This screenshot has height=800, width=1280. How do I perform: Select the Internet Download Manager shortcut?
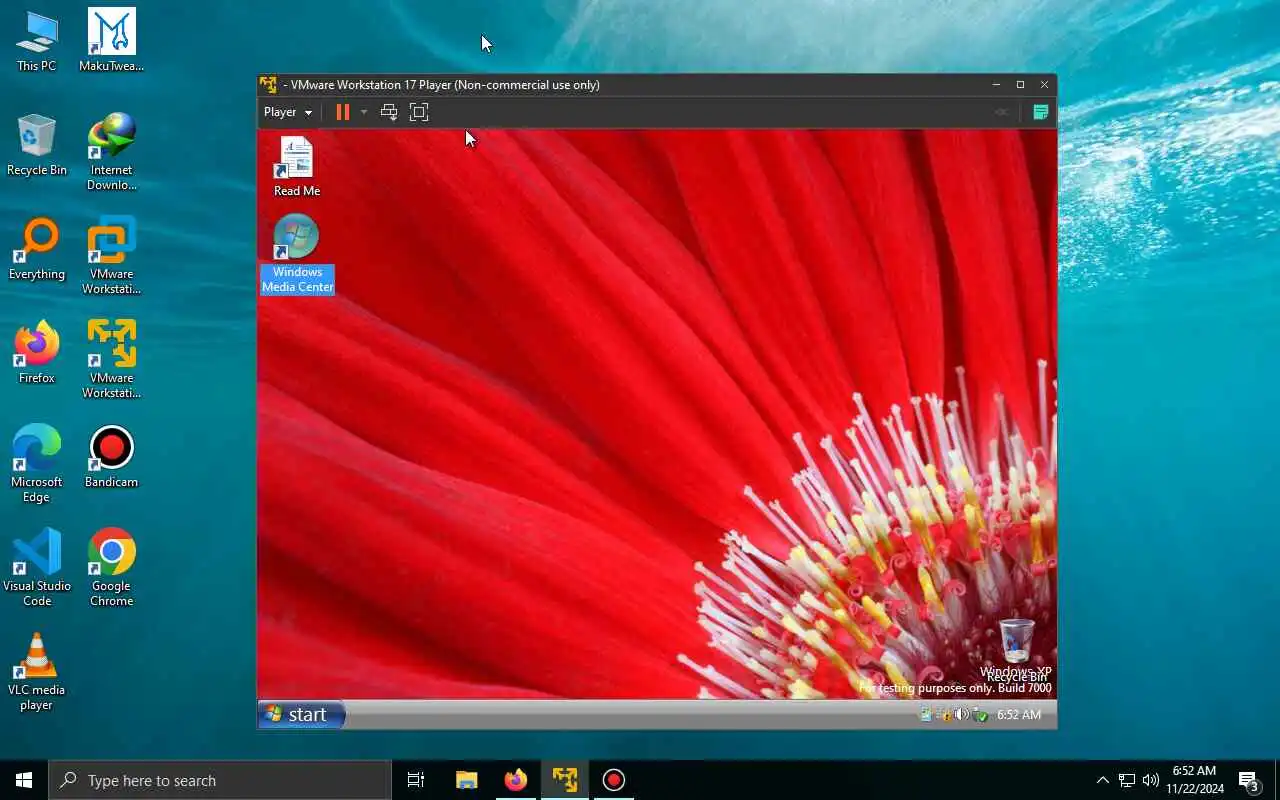point(112,153)
